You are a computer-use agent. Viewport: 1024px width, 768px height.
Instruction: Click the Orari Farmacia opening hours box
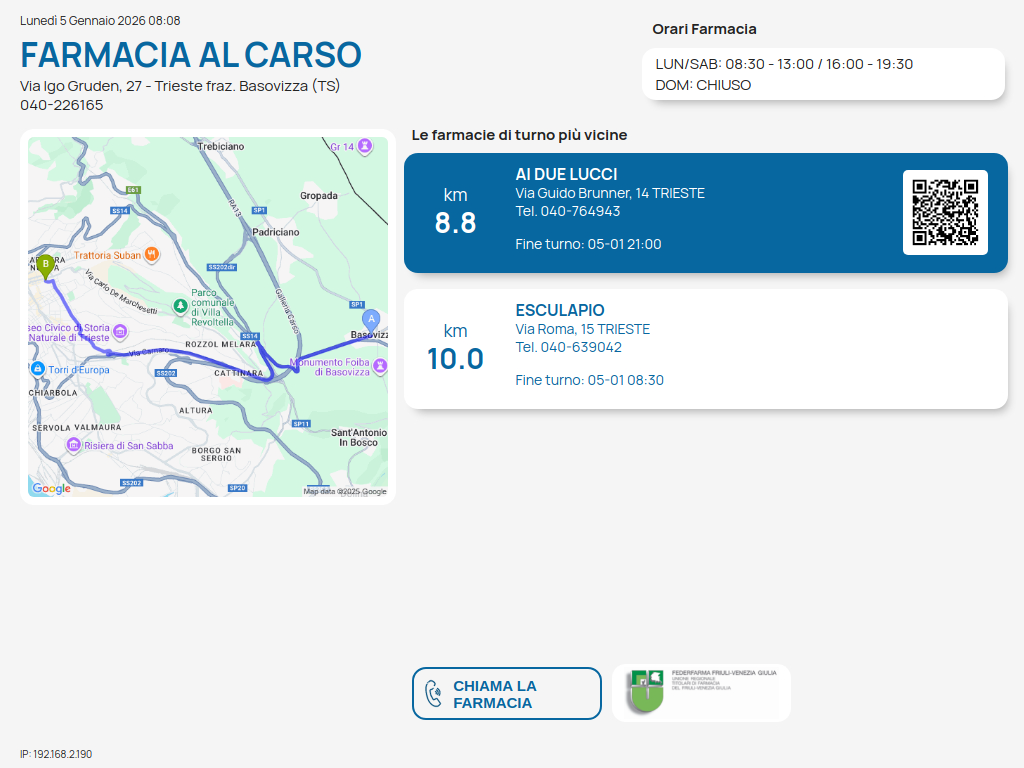[823, 74]
